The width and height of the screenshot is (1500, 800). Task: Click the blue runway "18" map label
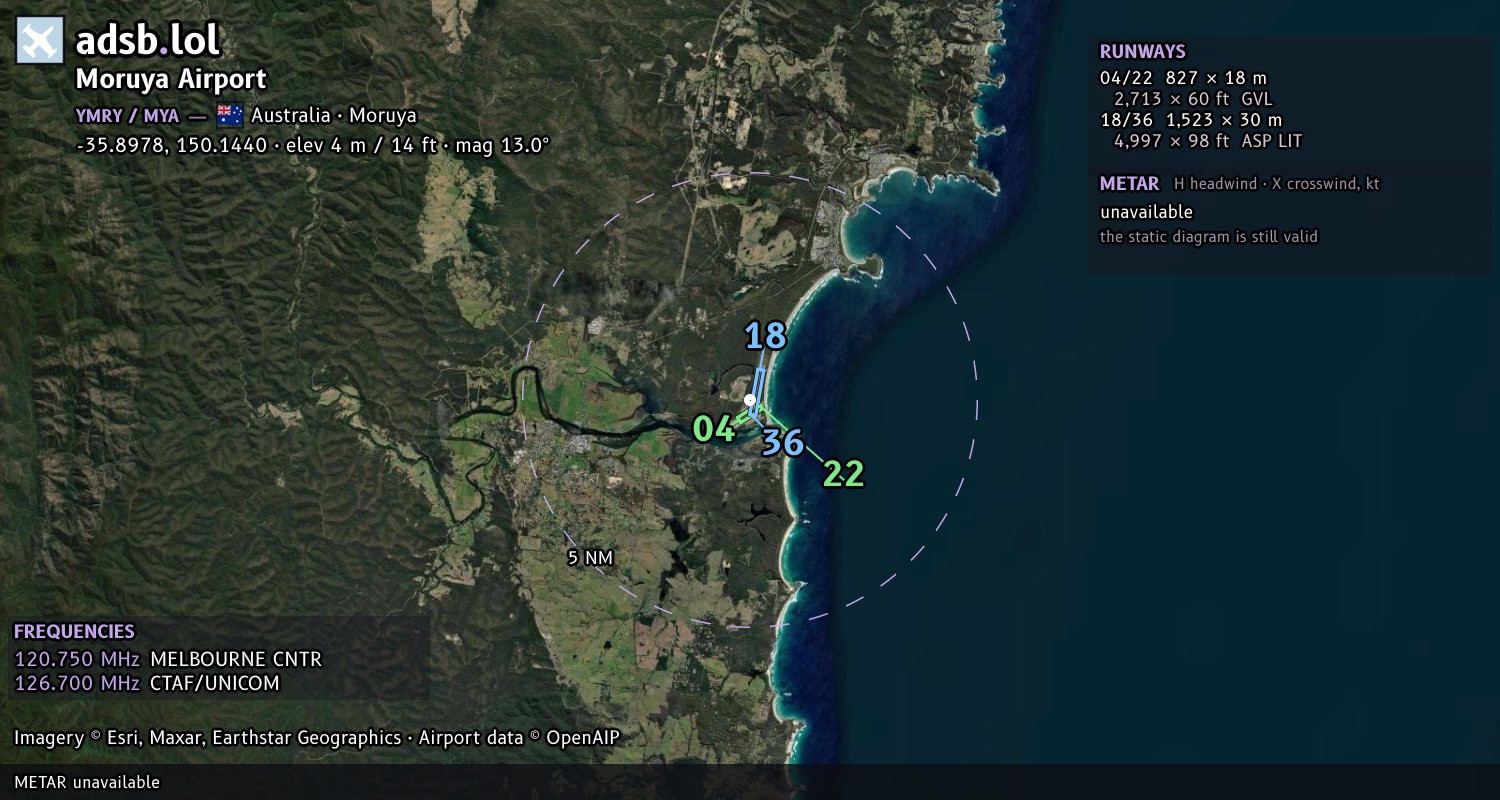pos(765,337)
